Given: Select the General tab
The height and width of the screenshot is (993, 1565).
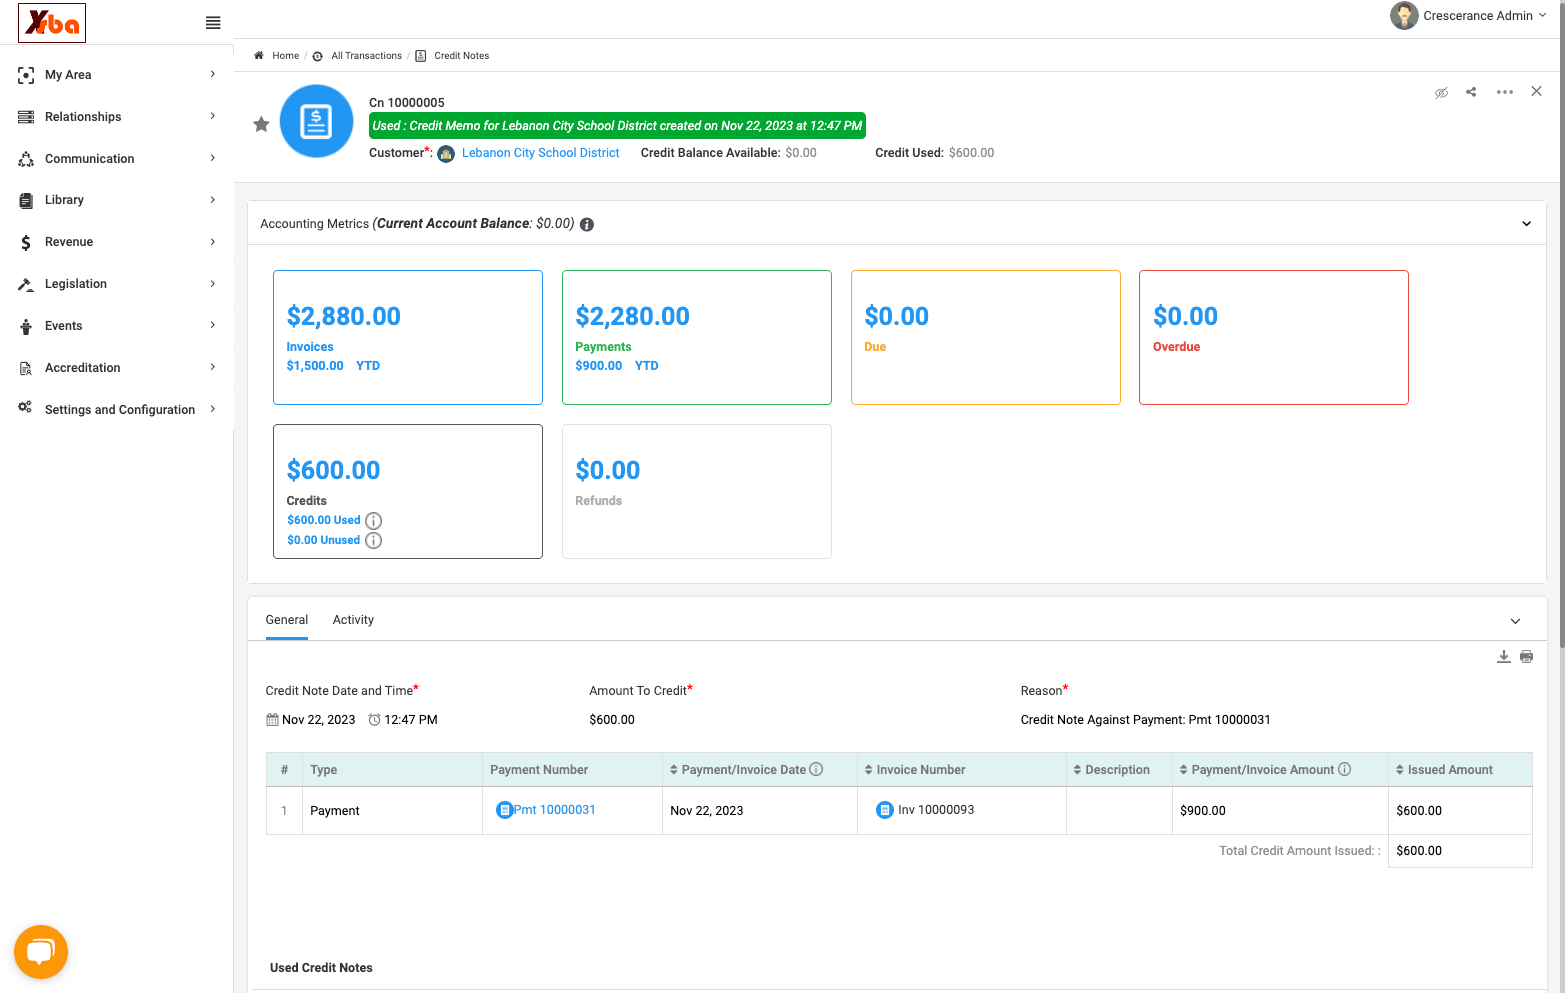Looking at the screenshot, I should pos(287,620).
